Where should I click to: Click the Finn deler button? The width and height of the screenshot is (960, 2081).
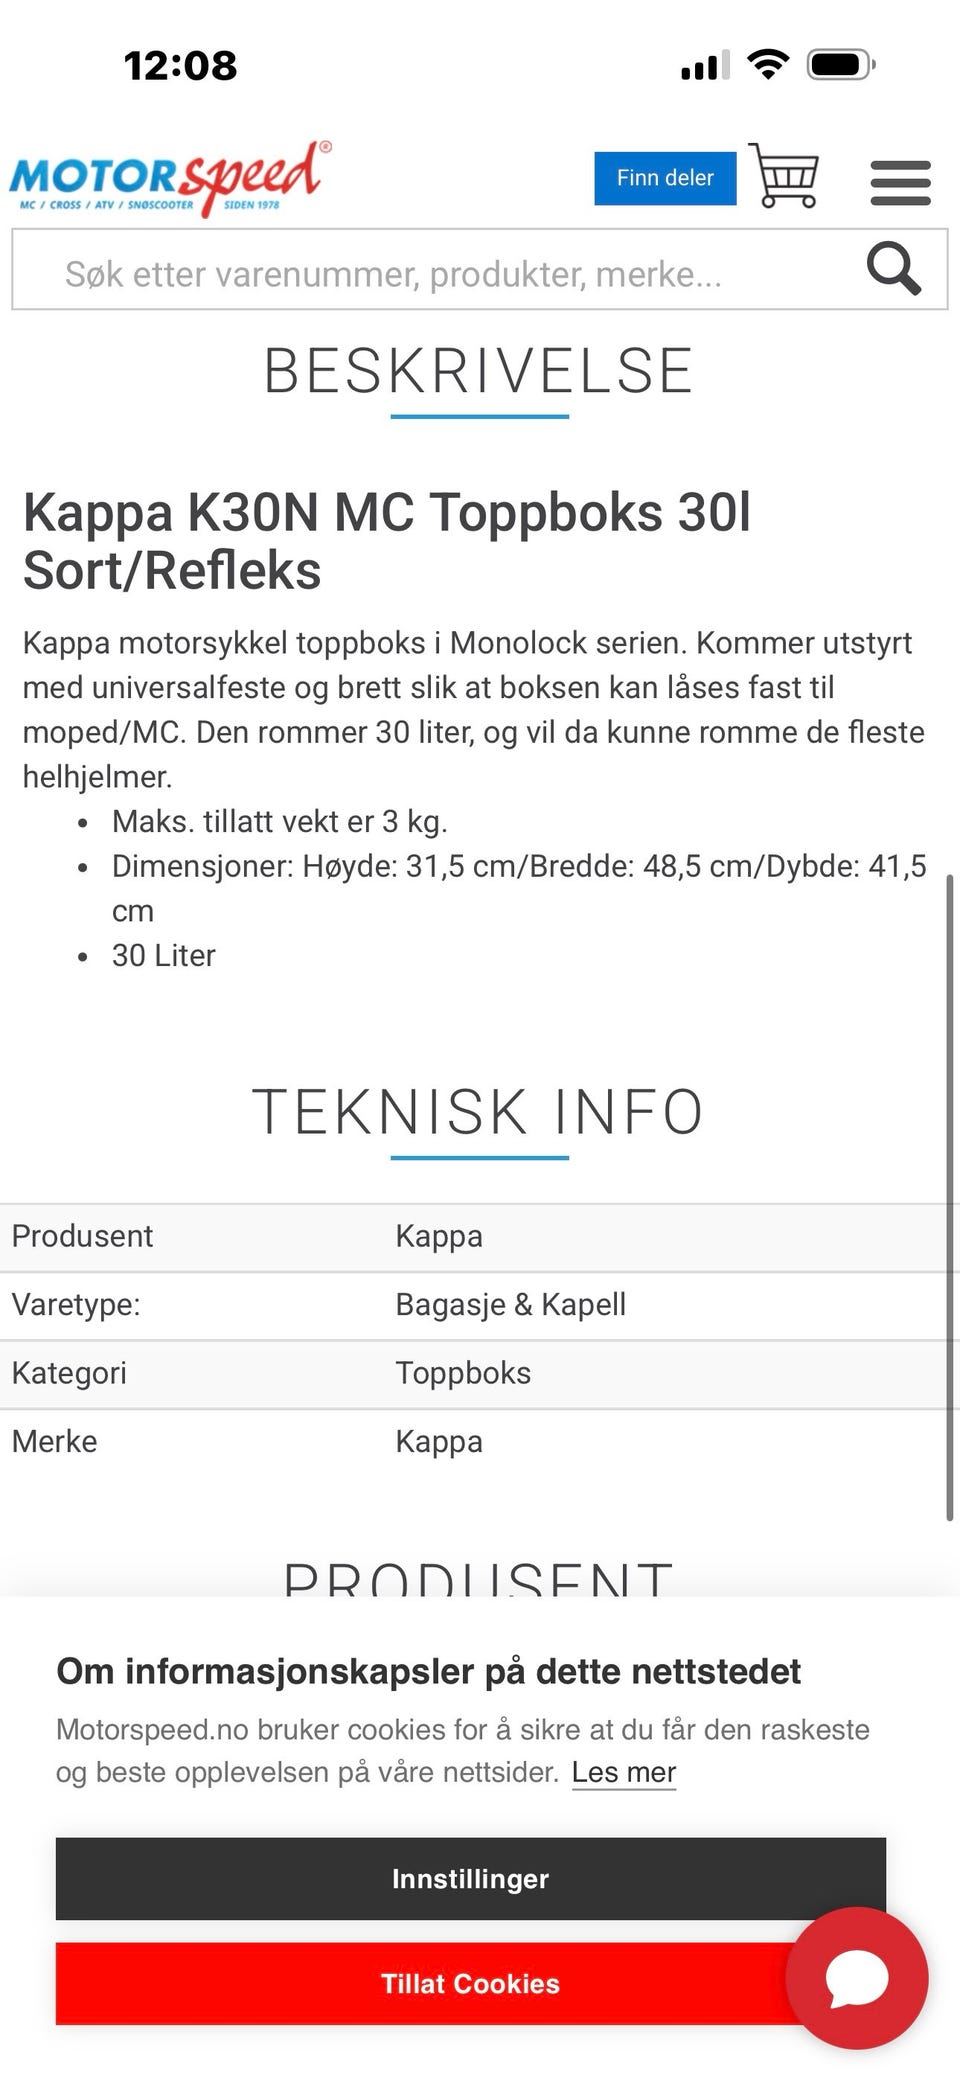click(x=665, y=178)
